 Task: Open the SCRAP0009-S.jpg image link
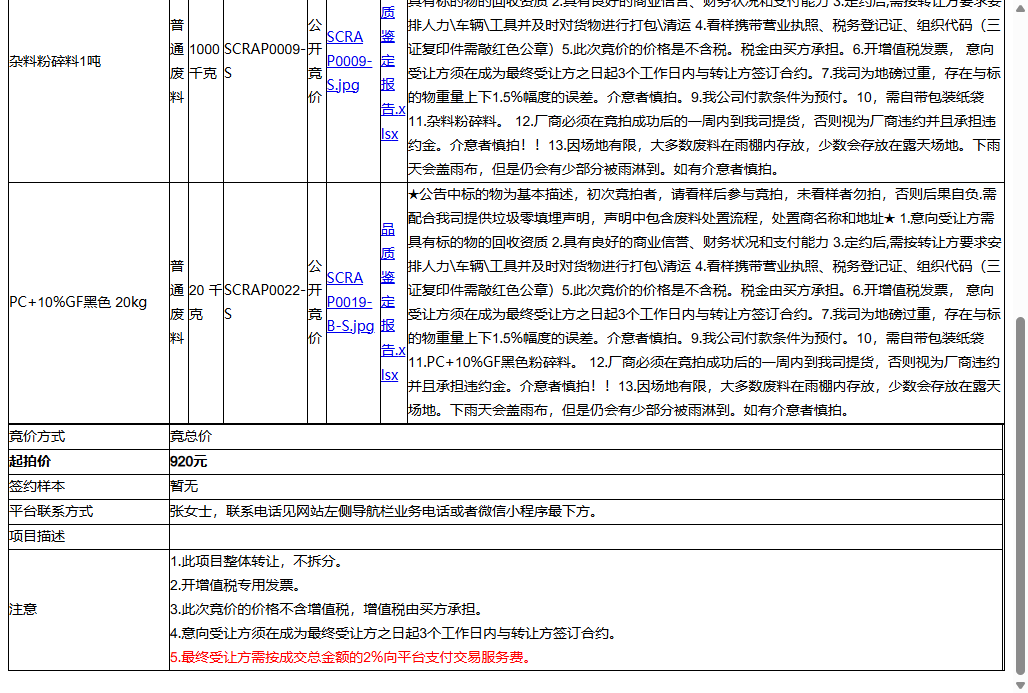pos(349,60)
